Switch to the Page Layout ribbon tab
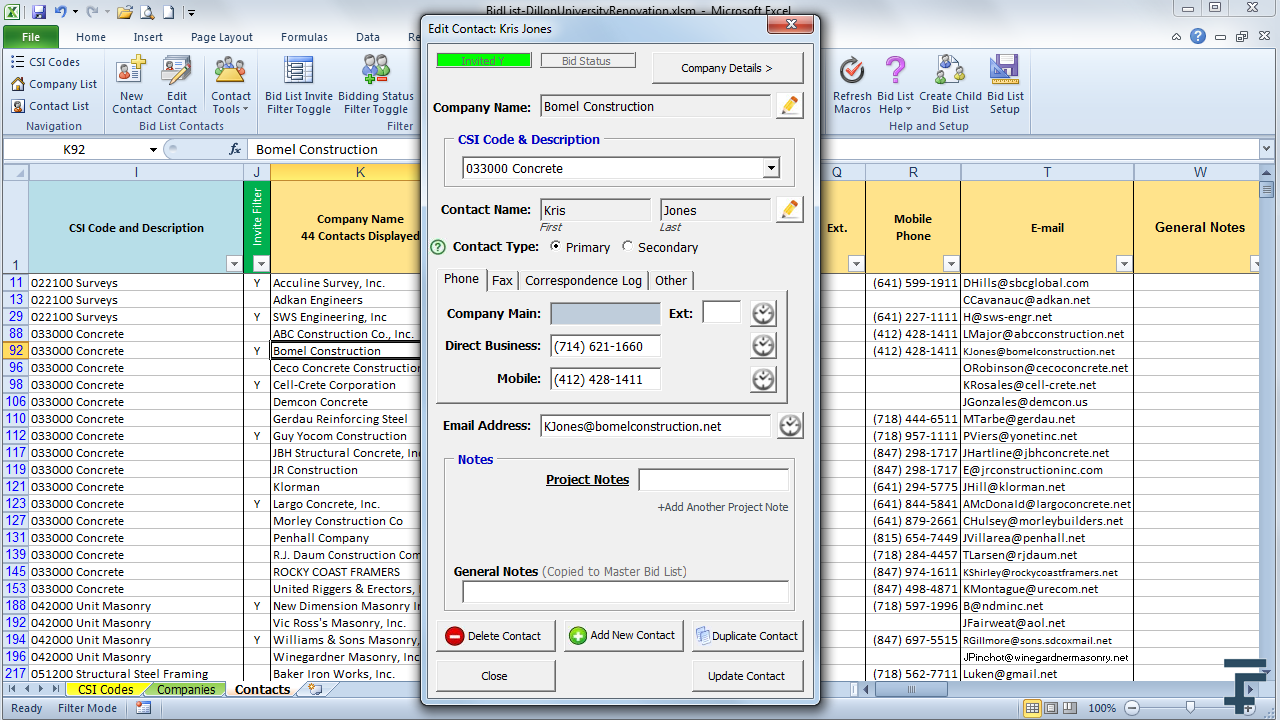This screenshot has height=720, width=1280. pos(222,37)
